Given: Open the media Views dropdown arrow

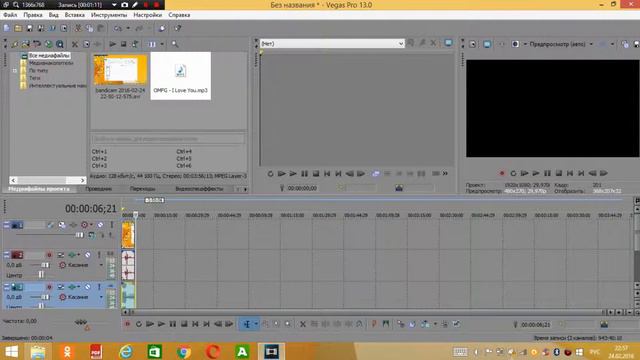Looking at the screenshot, I should pyautogui.click(x=162, y=44).
